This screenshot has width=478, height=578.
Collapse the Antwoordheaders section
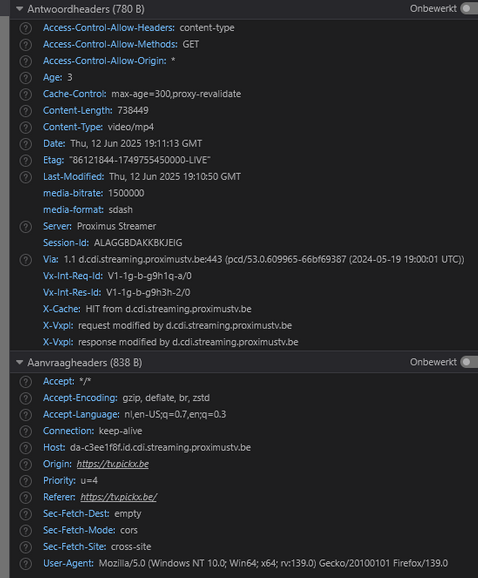pyautogui.click(x=19, y=9)
